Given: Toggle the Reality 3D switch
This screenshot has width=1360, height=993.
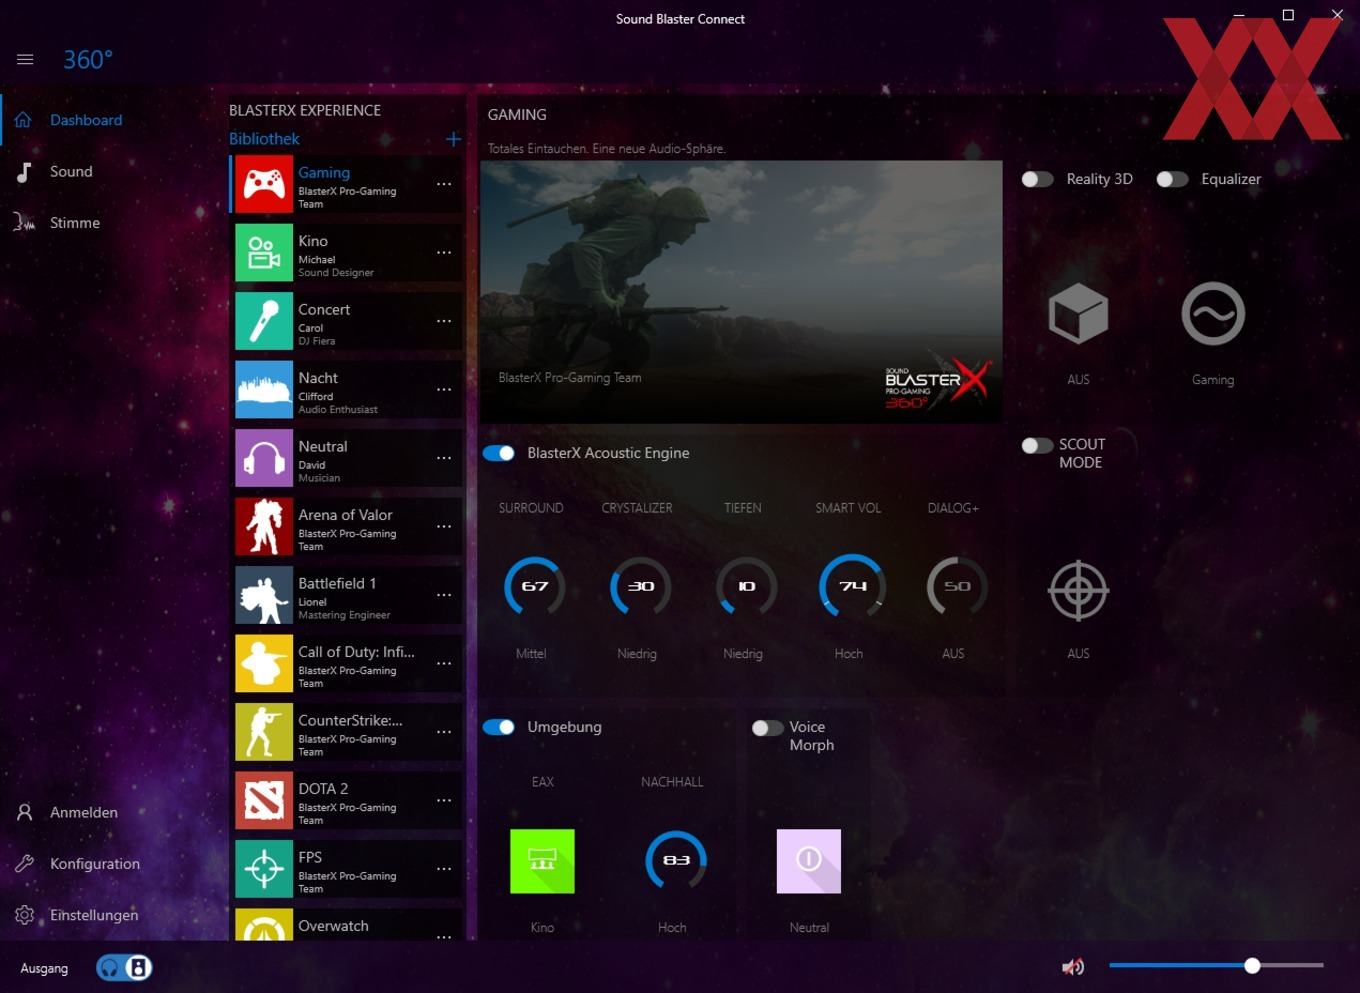Looking at the screenshot, I should 1037,179.
